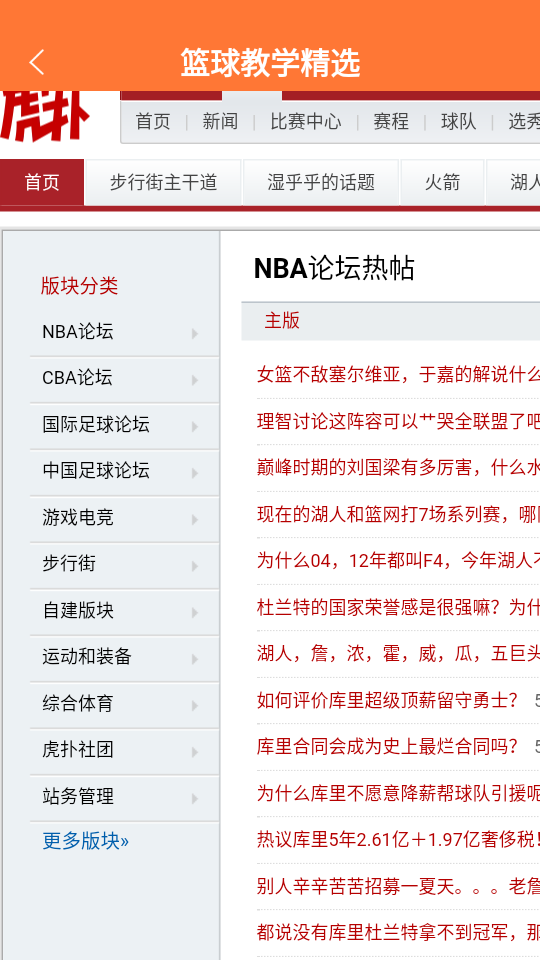Open 游戏电竞 category
Image resolution: width=540 pixels, height=960 pixels.
[78, 517]
